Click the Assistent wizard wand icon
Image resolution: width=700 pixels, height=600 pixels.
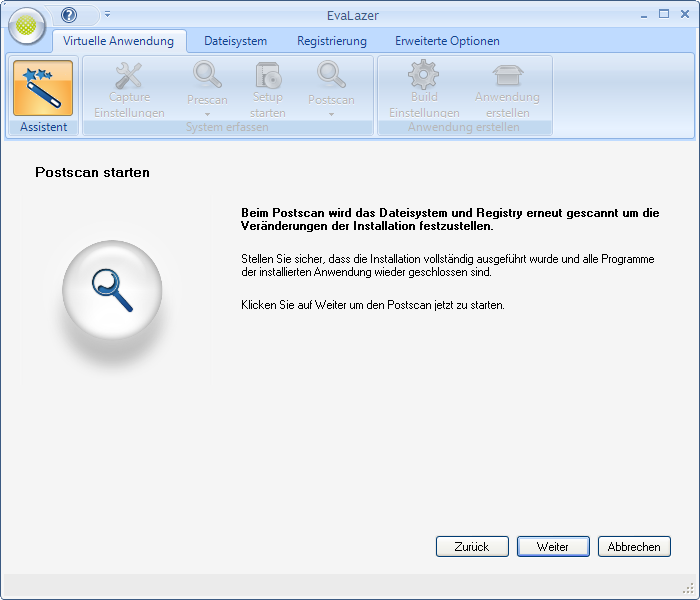coord(43,87)
